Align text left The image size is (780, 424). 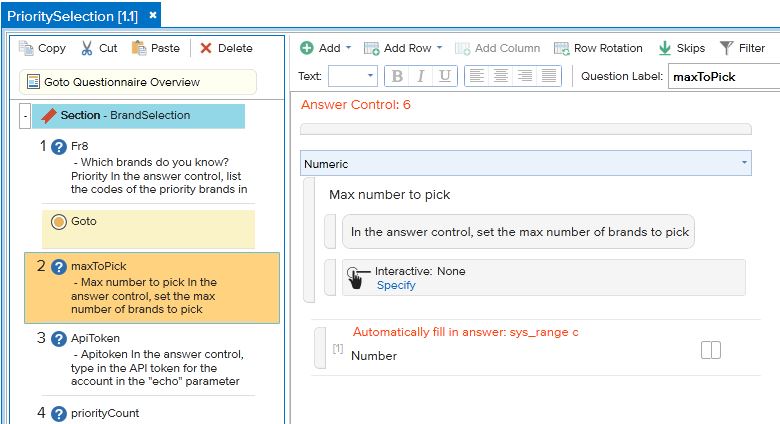tap(477, 76)
